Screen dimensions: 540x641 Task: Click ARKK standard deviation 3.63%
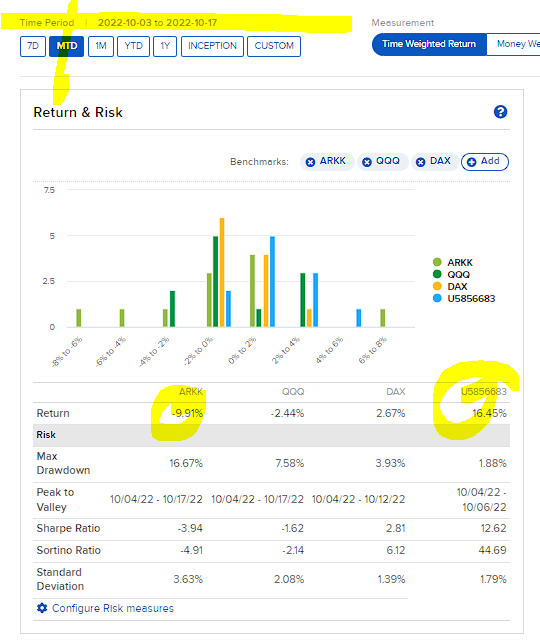pos(188,579)
